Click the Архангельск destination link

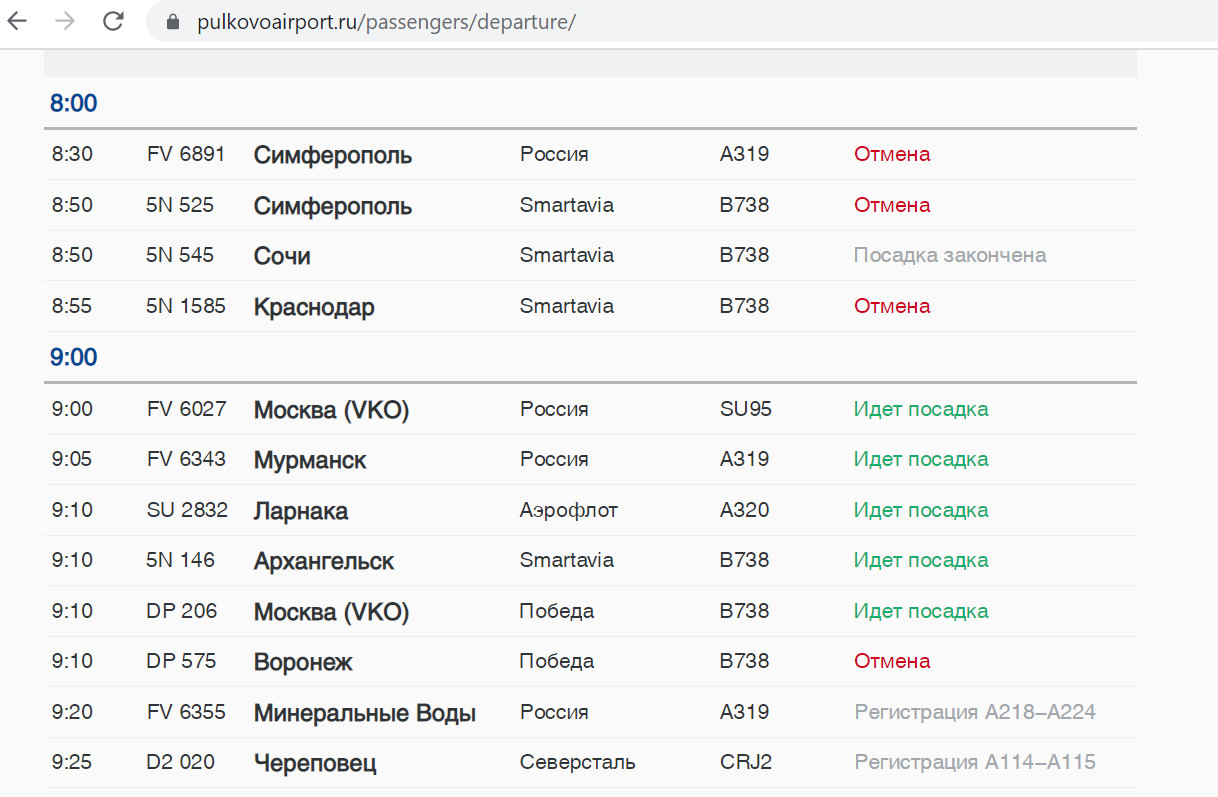point(324,561)
